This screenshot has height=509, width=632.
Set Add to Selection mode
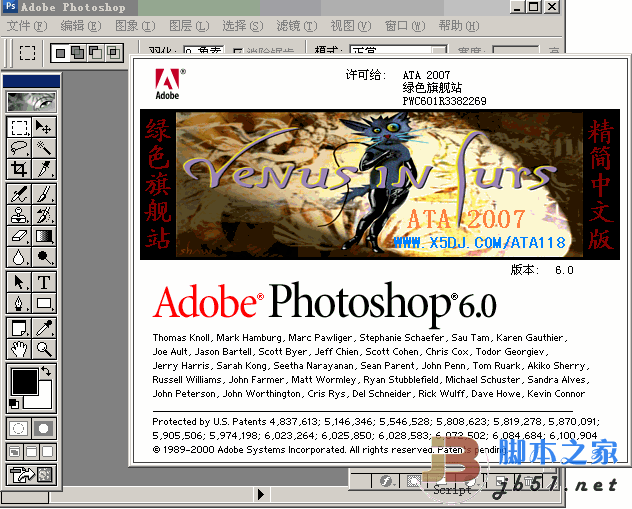tap(78, 53)
